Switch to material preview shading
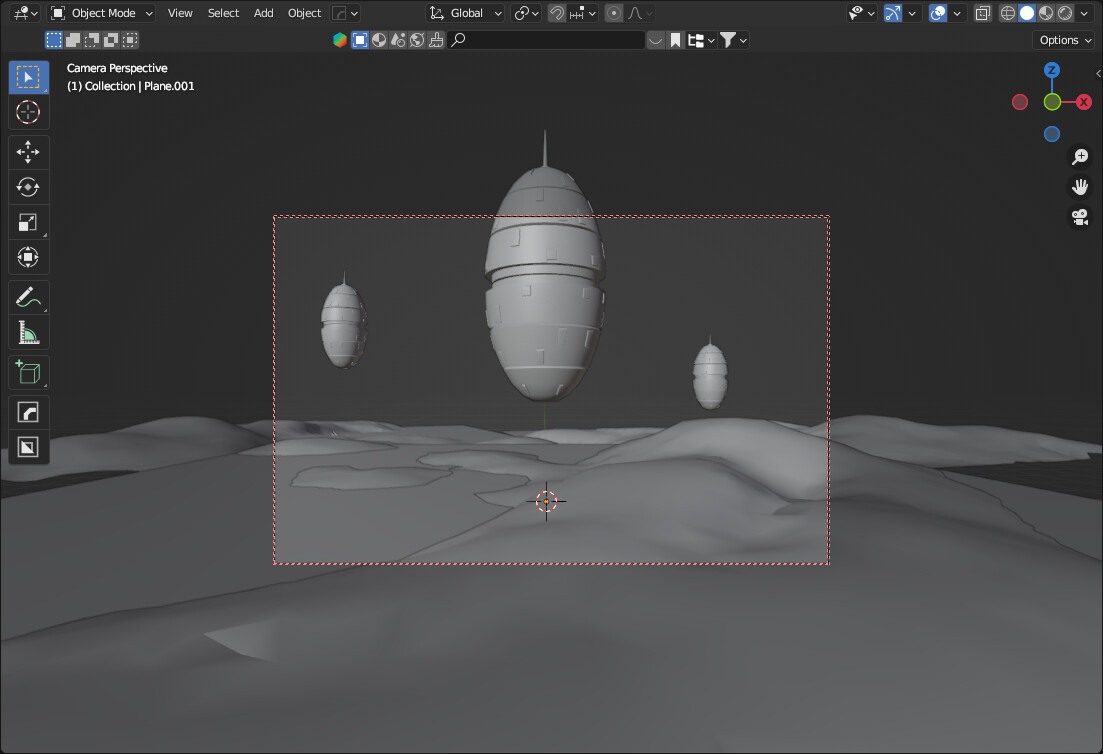1103x754 pixels. point(1046,13)
